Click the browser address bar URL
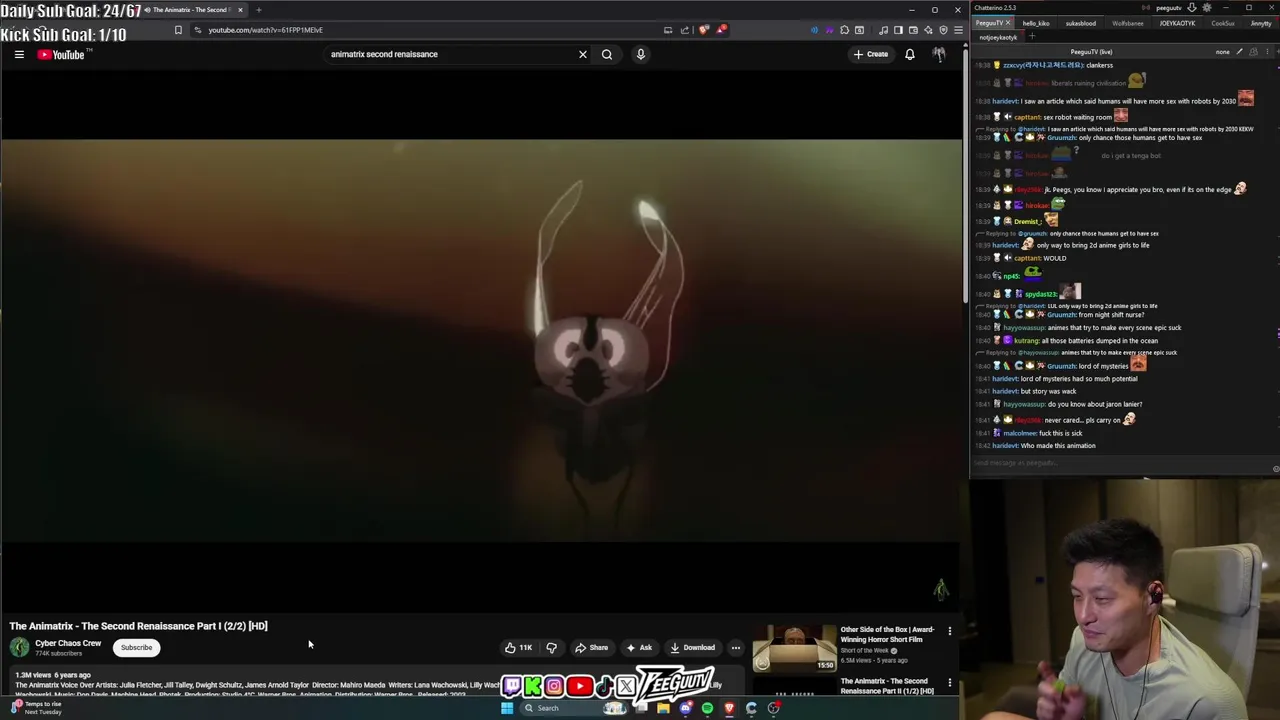This screenshot has height=720, width=1280. 265,30
